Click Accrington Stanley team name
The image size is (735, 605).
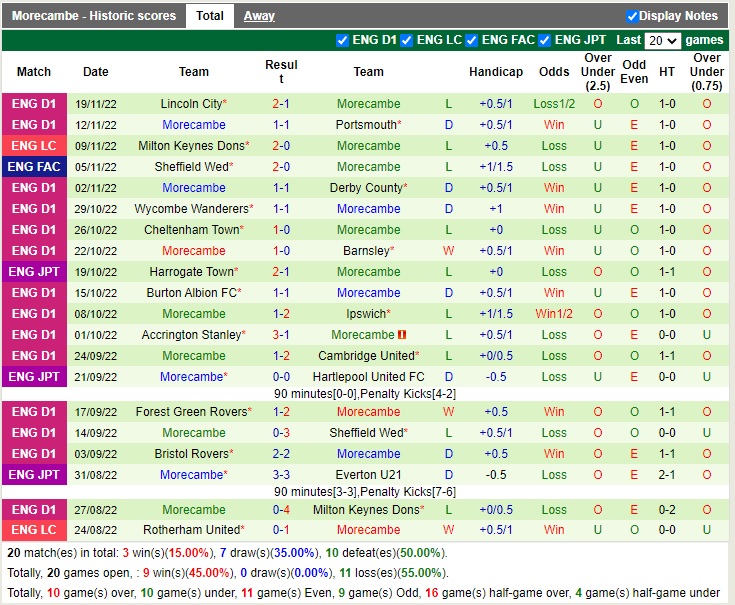point(191,335)
